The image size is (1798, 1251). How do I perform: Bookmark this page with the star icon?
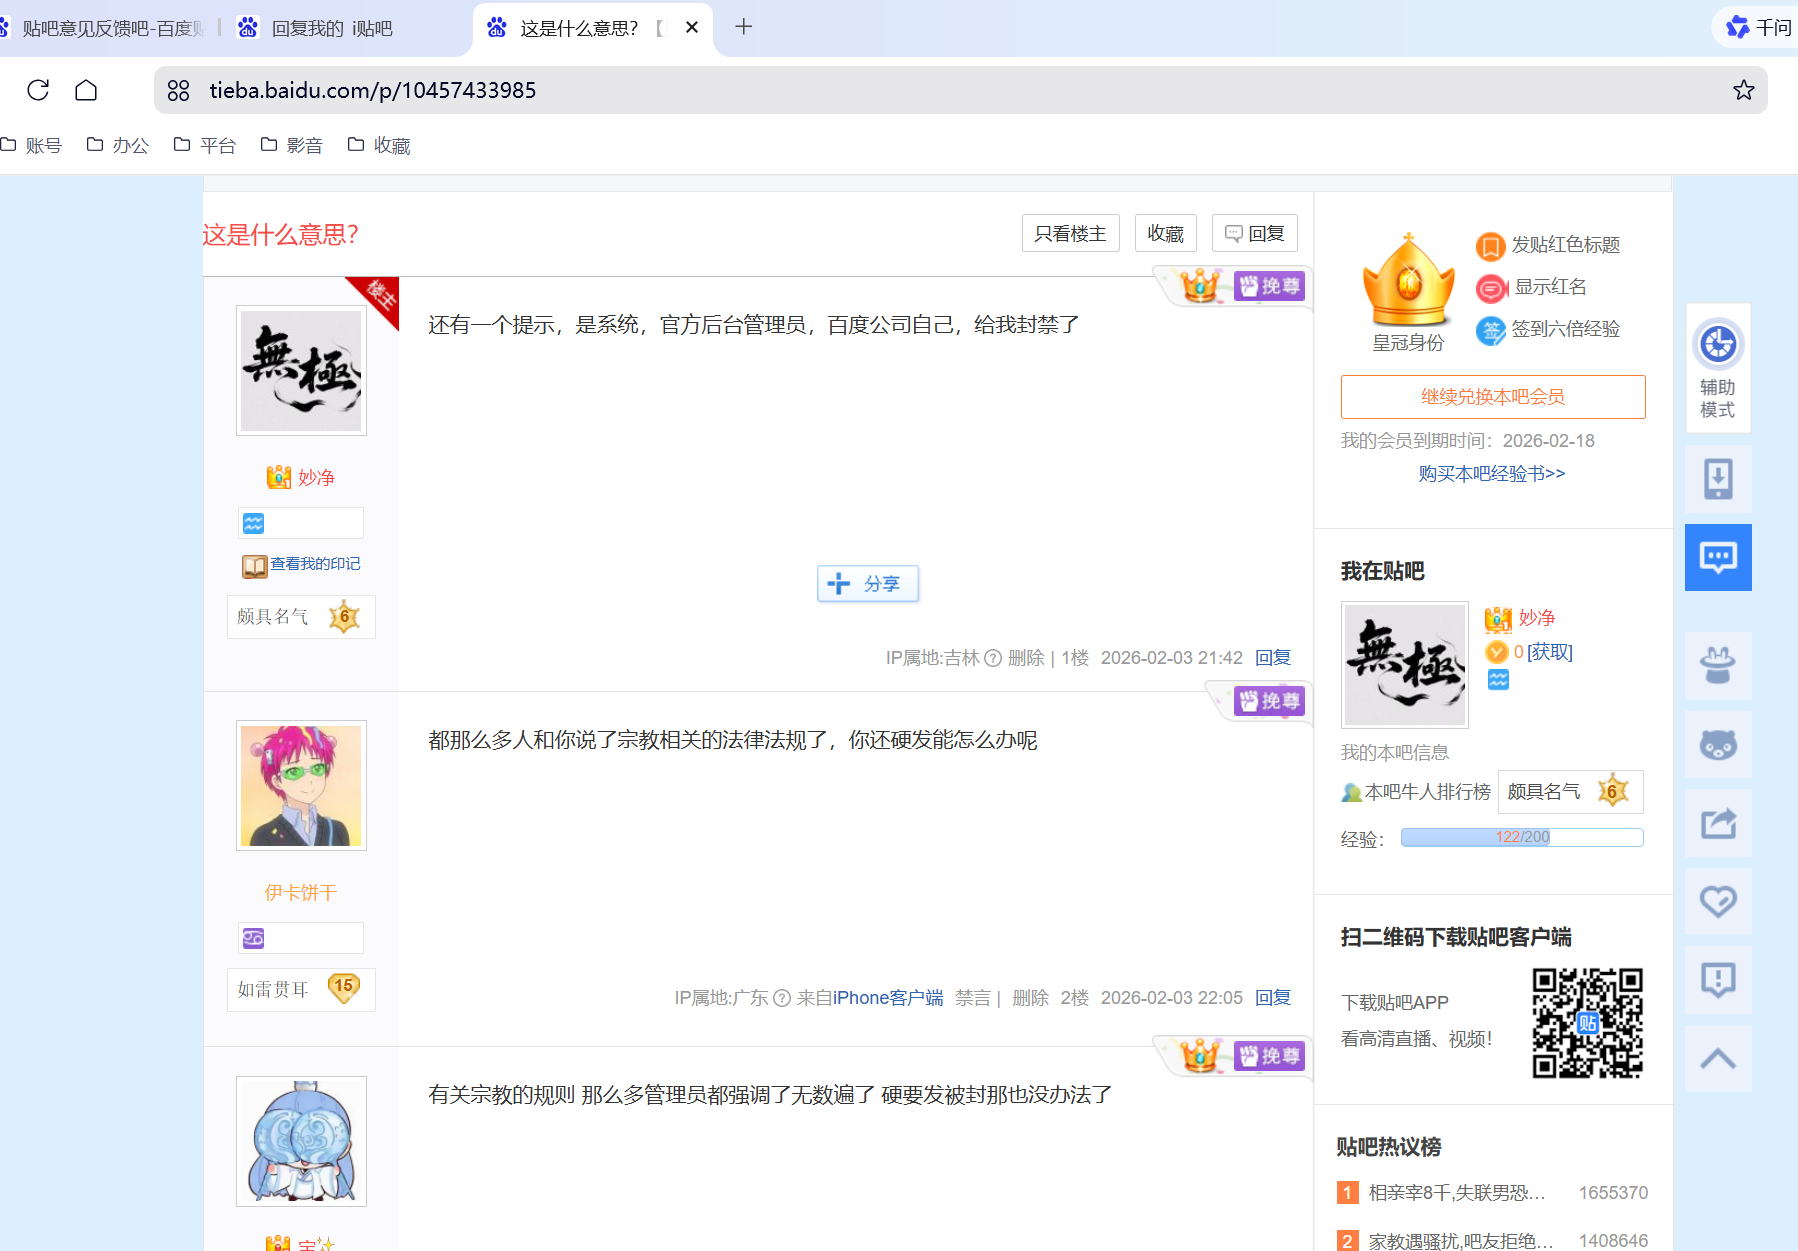point(1743,91)
